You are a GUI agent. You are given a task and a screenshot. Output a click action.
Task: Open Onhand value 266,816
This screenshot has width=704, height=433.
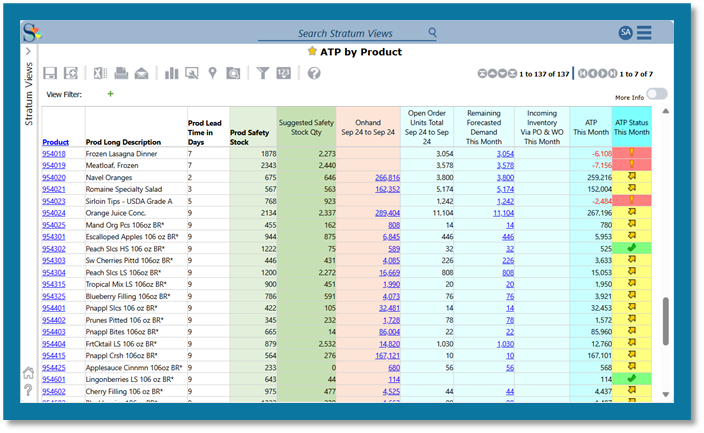tap(387, 177)
